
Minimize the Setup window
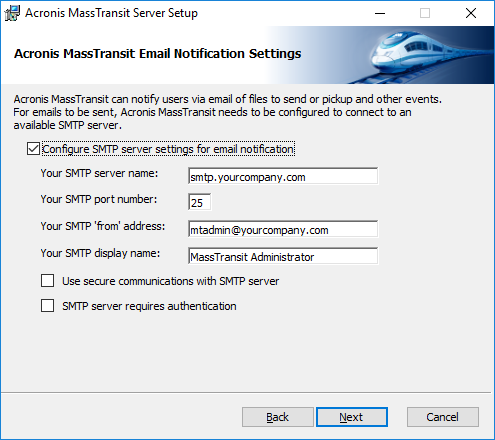click(x=380, y=13)
